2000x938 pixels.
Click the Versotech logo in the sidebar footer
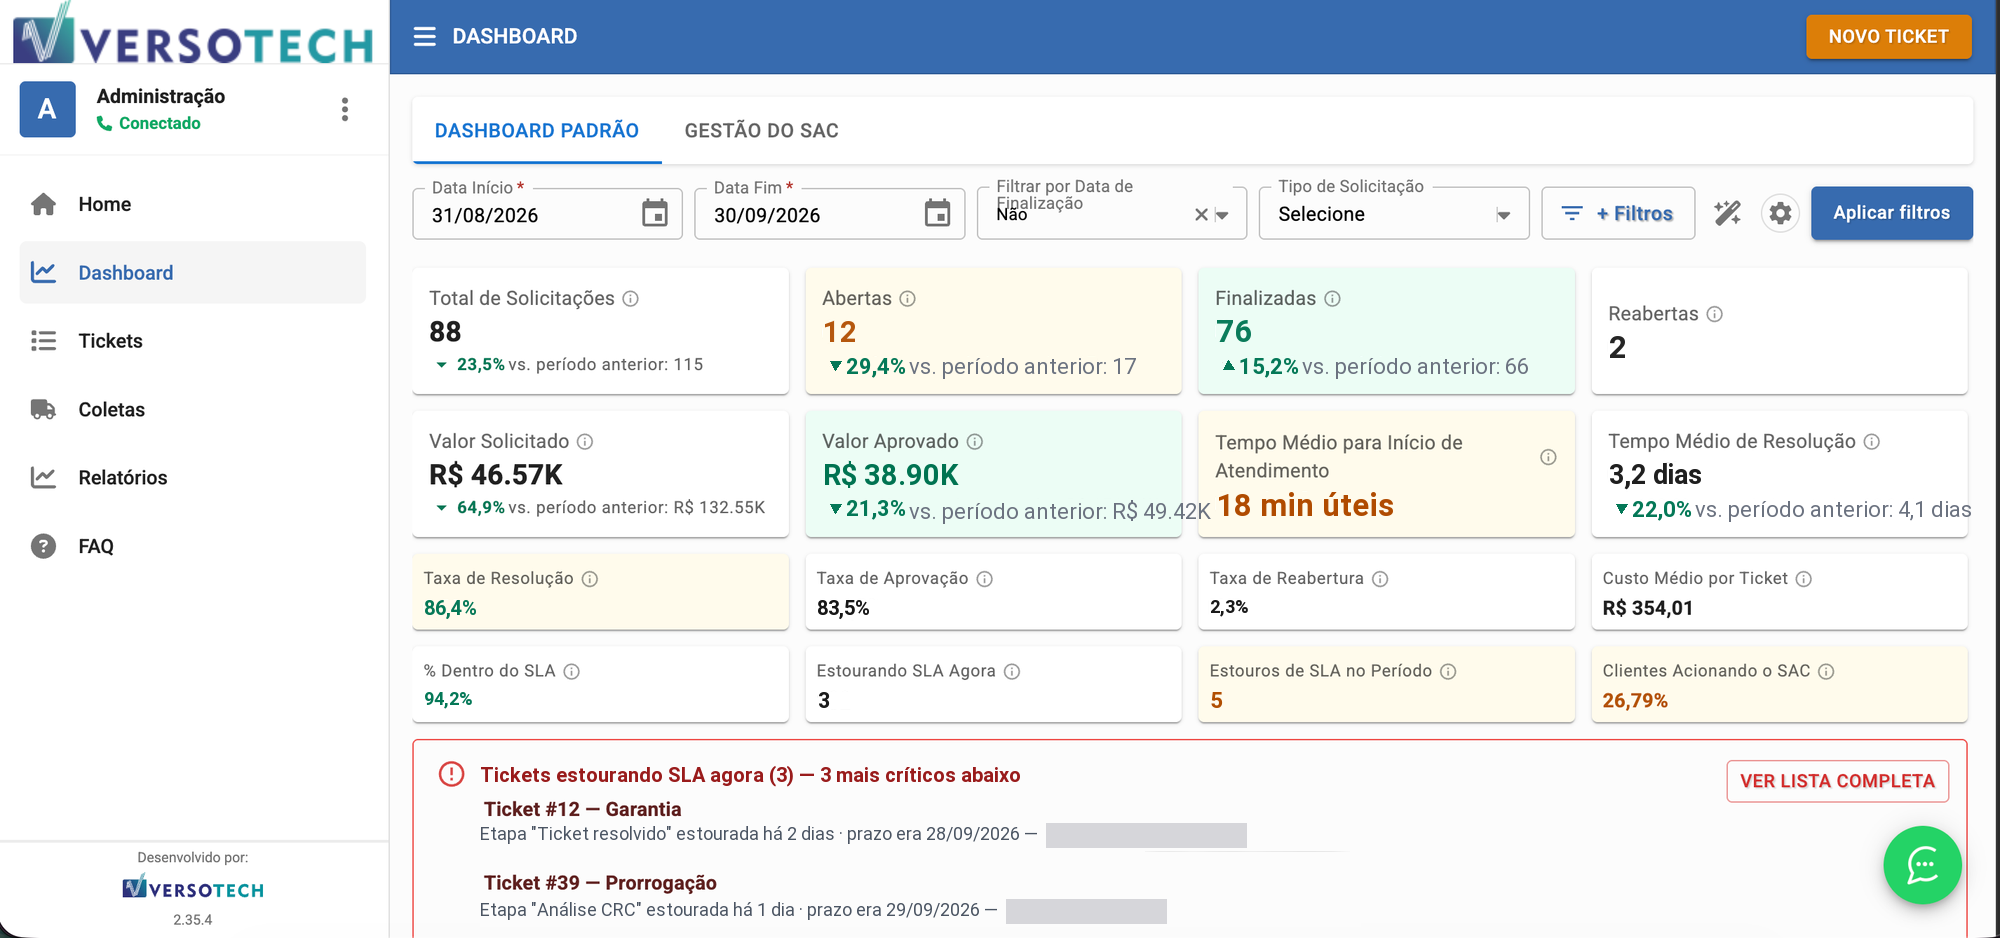(193, 888)
